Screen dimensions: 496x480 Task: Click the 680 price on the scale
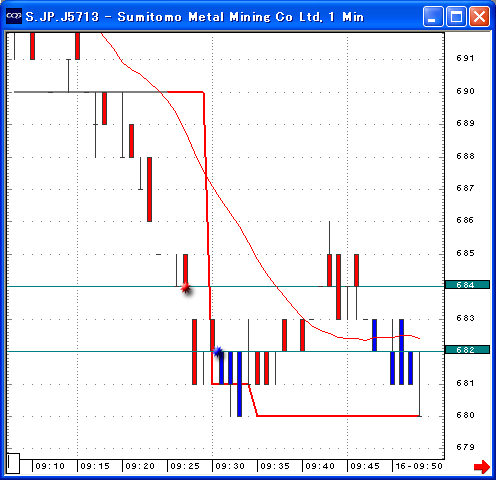(x=465, y=415)
